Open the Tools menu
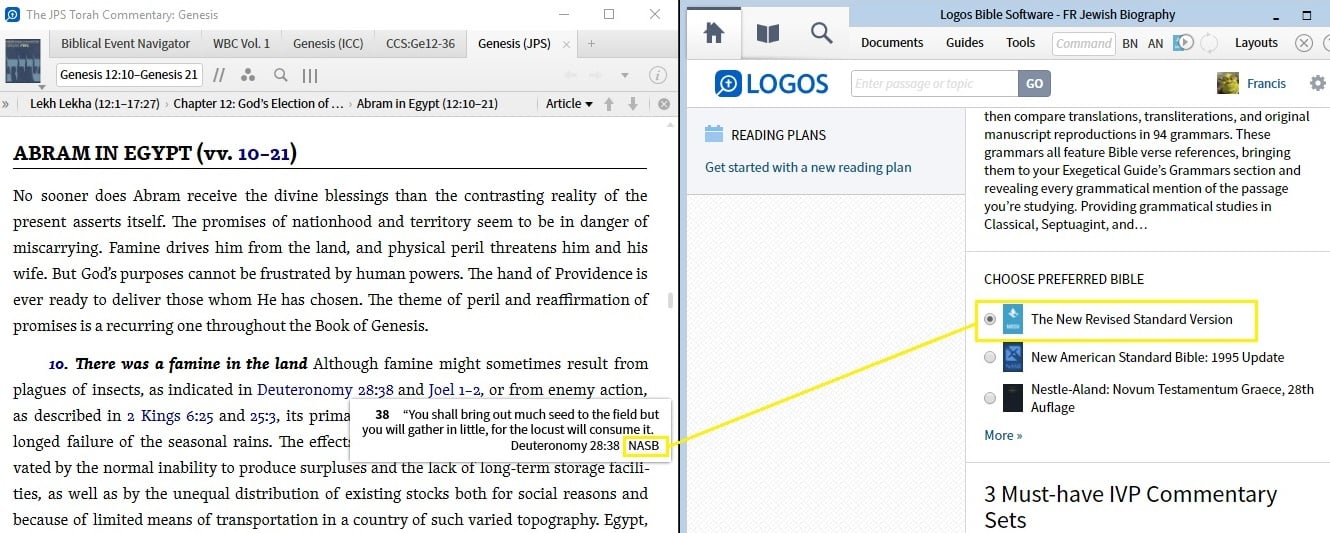Image resolution: width=1330 pixels, height=533 pixels. [1020, 43]
